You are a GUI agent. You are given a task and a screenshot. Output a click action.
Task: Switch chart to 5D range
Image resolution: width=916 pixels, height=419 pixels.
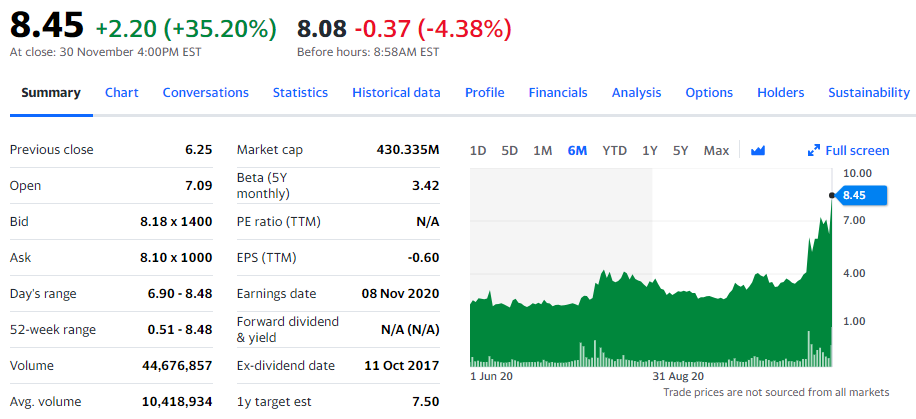tap(510, 151)
